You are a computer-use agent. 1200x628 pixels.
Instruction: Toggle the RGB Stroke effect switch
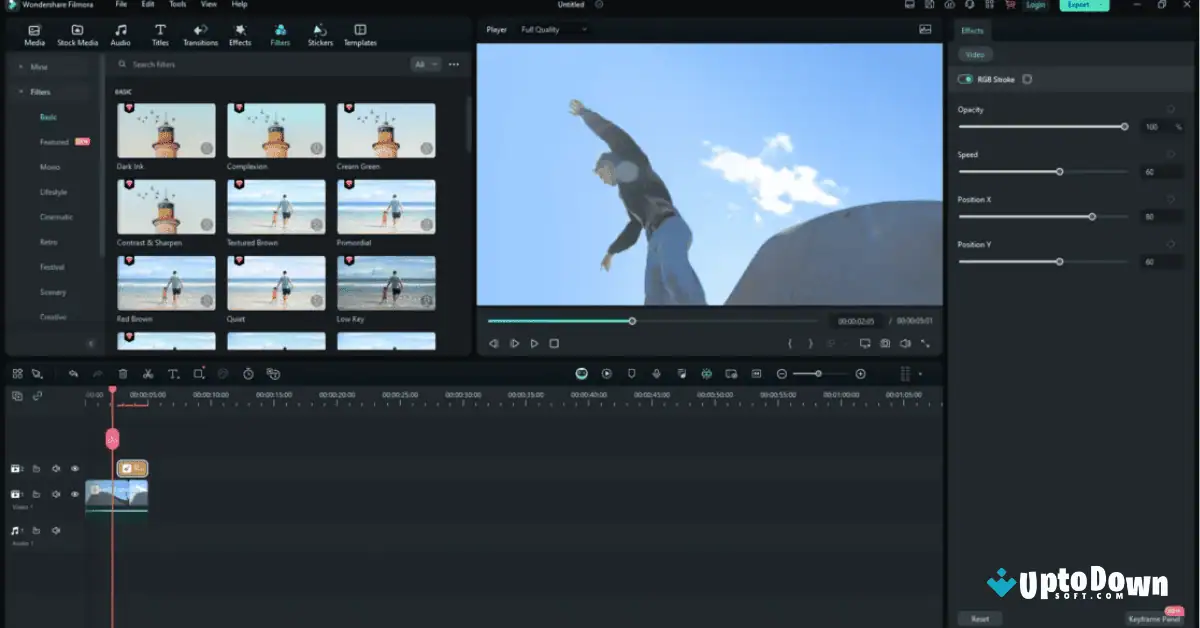[965, 78]
